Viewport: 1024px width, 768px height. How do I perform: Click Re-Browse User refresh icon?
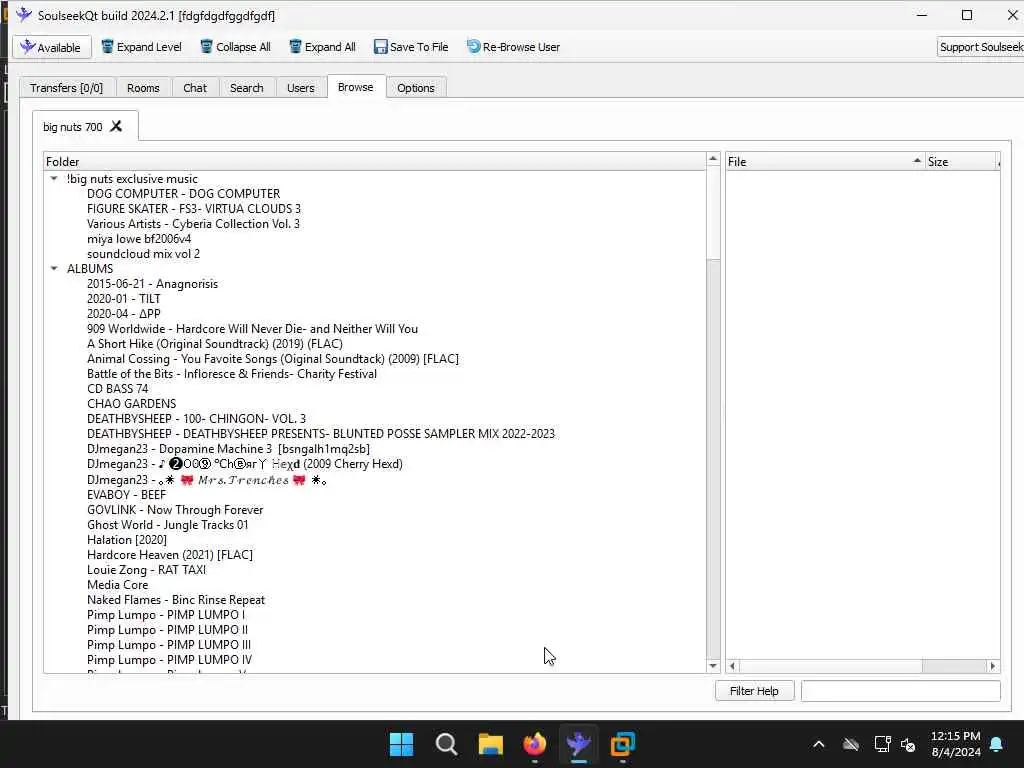coord(473,47)
